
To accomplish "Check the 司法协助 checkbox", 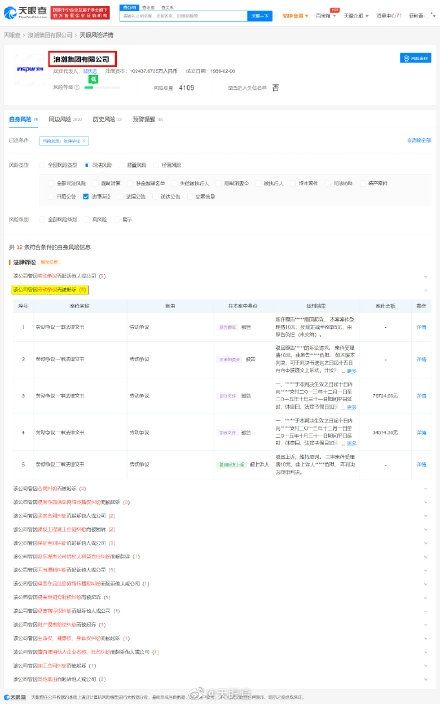I will 339,184.
